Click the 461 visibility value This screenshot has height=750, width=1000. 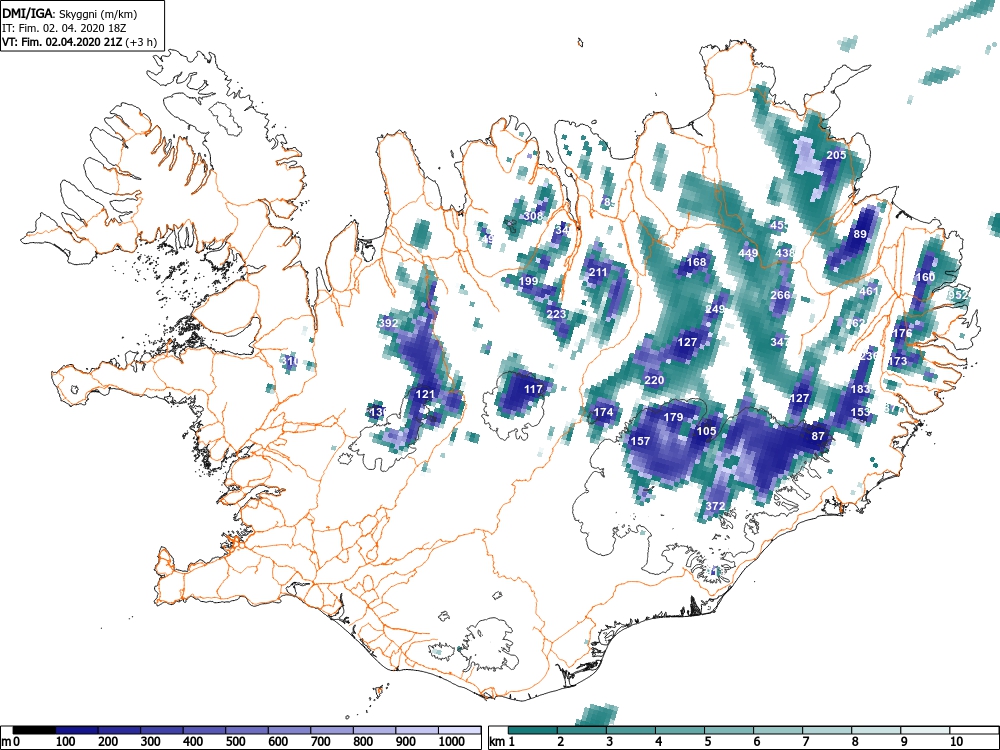[x=869, y=291]
